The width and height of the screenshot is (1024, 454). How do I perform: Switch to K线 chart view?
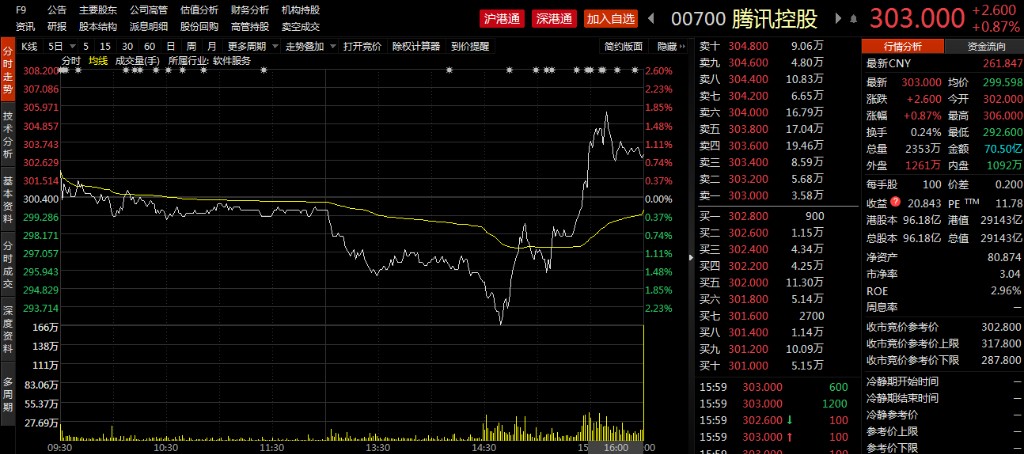point(29,46)
